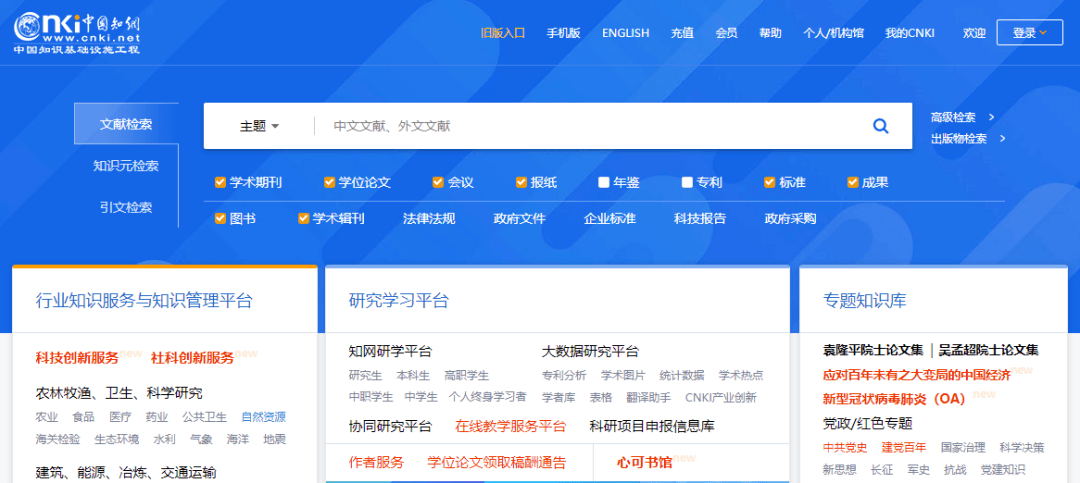Click 研究生 under 知网研学平台
This screenshot has width=1080, height=483.
point(365,376)
